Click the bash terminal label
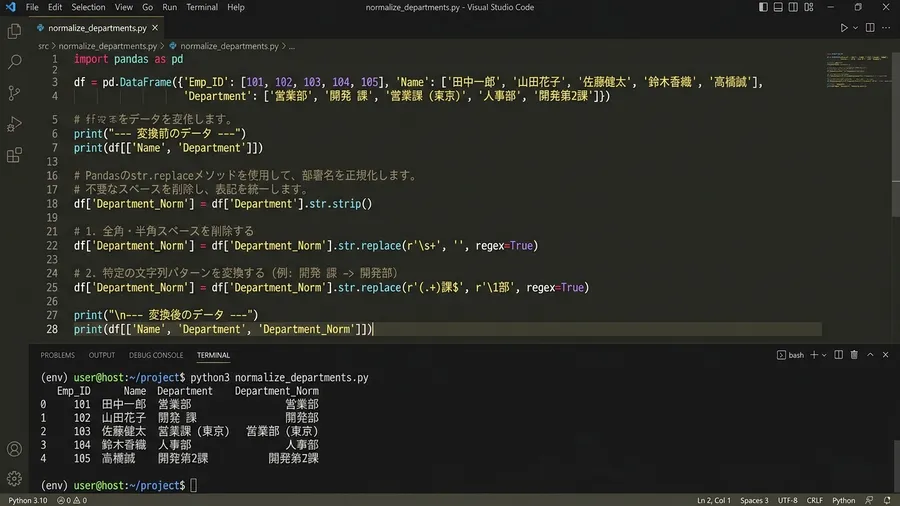Screen dimensions: 900x506 pyautogui.click(x=796, y=355)
